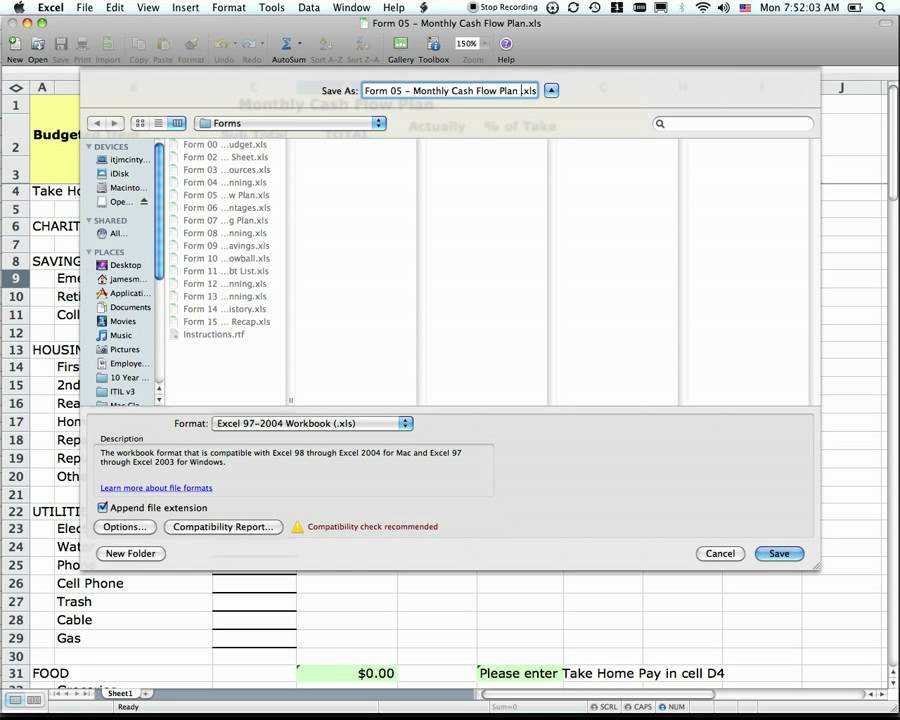Click the Wi-Fi status icon
Viewport: 900px width, 720px height.
pyautogui.click(x=702, y=7)
